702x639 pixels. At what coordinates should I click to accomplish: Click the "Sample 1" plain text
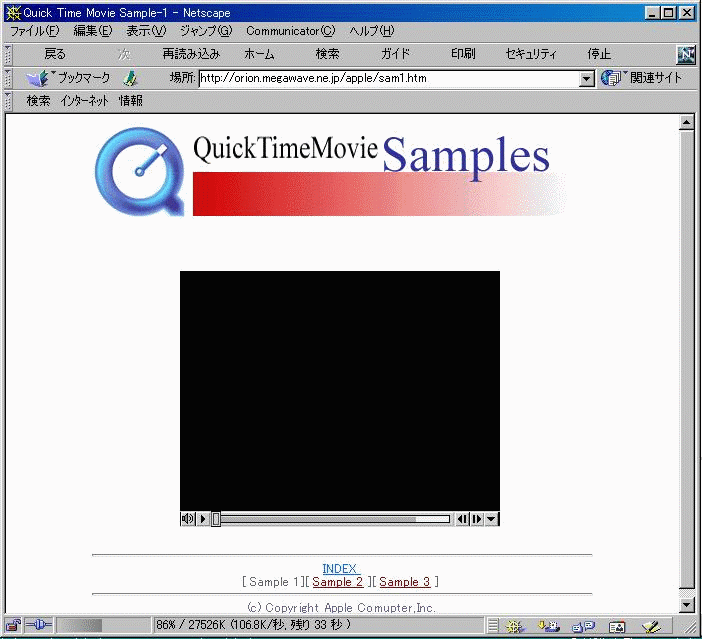274,582
